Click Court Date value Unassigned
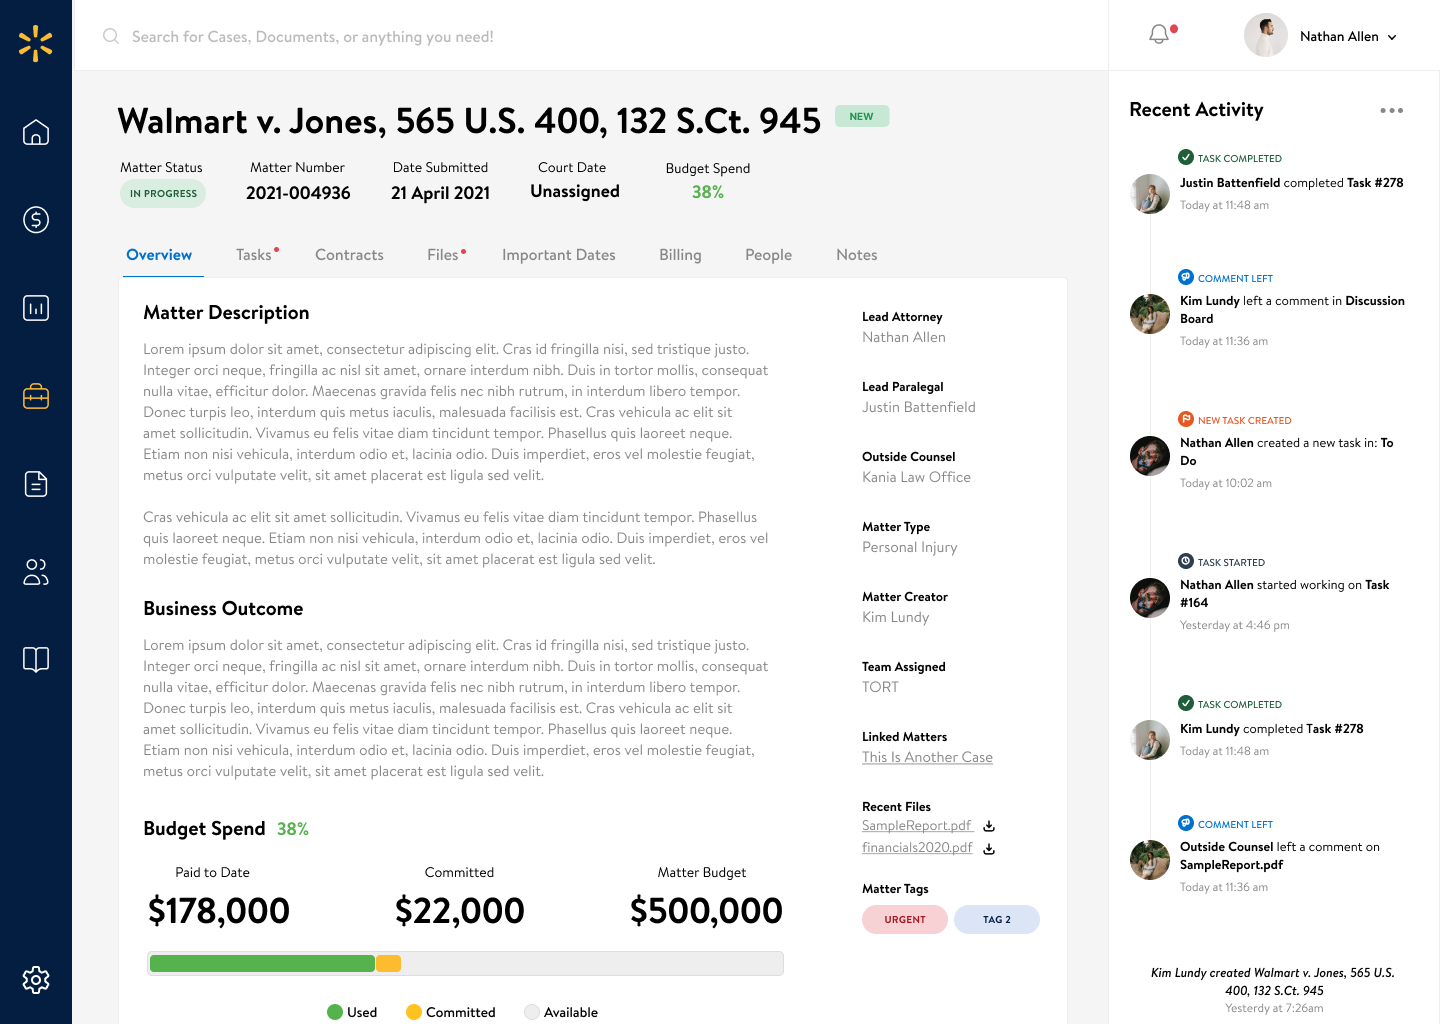 [x=575, y=191]
